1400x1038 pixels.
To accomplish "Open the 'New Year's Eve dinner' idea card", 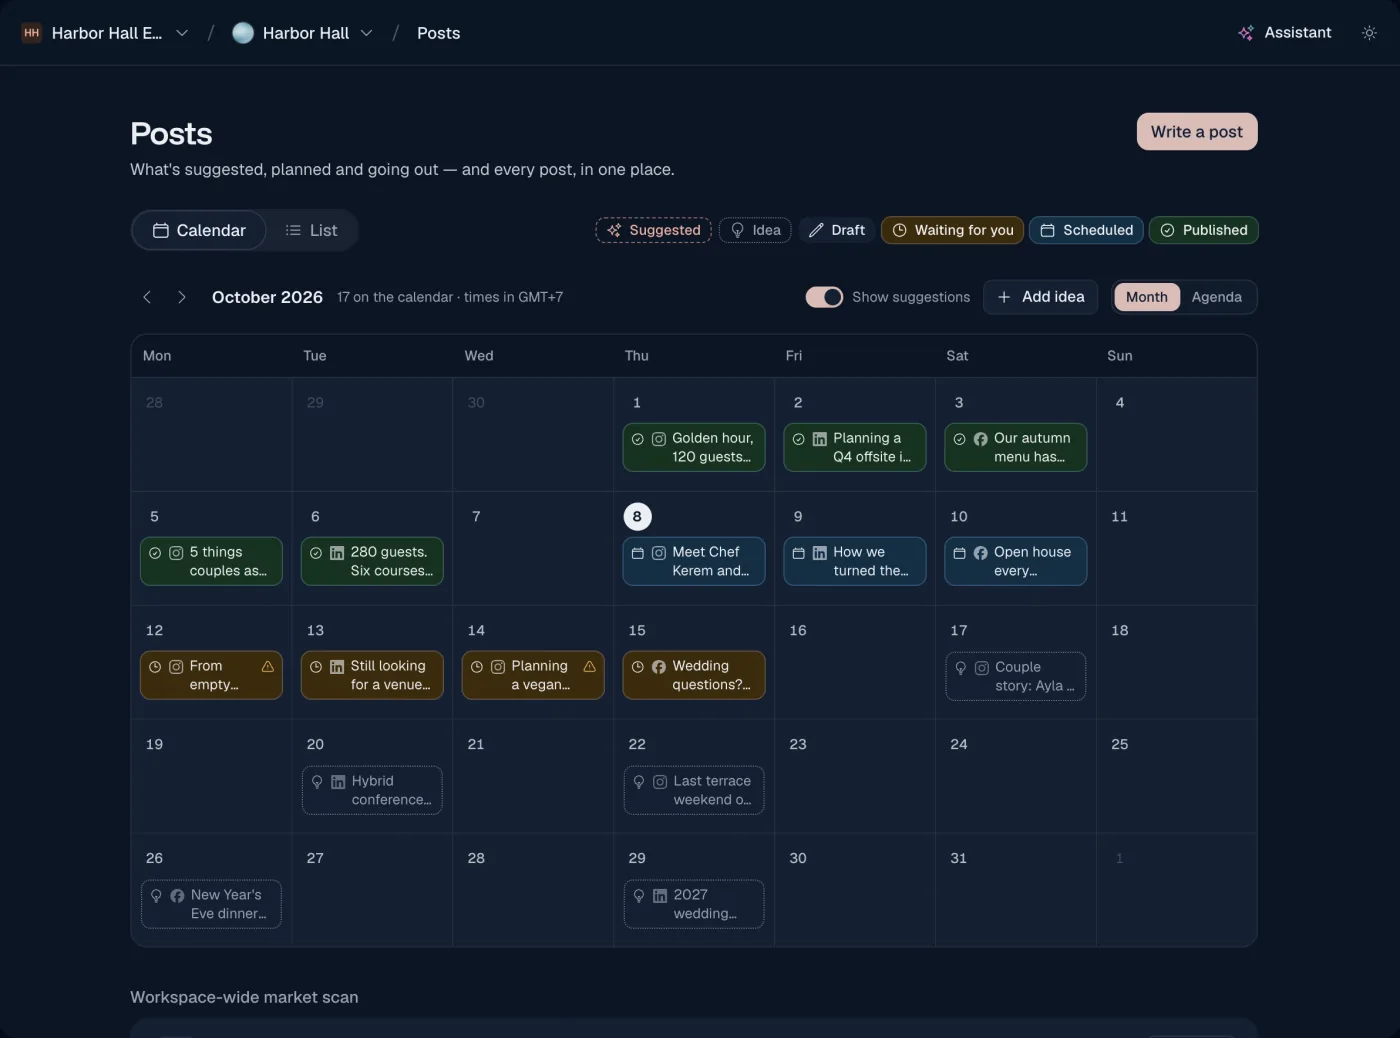I will coord(211,904).
